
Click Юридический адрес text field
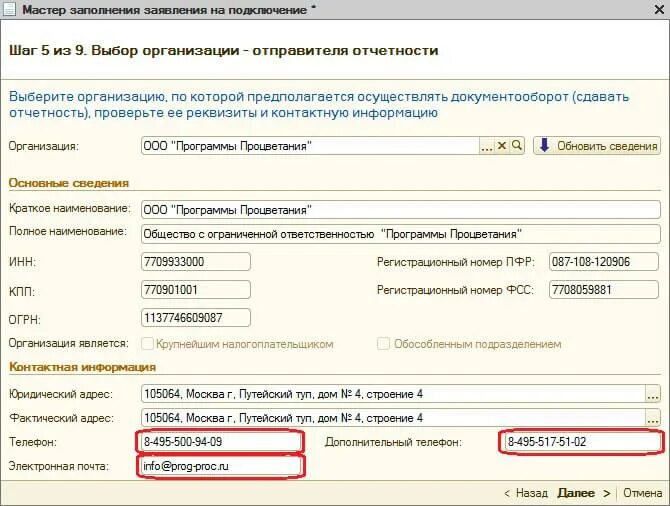point(393,394)
